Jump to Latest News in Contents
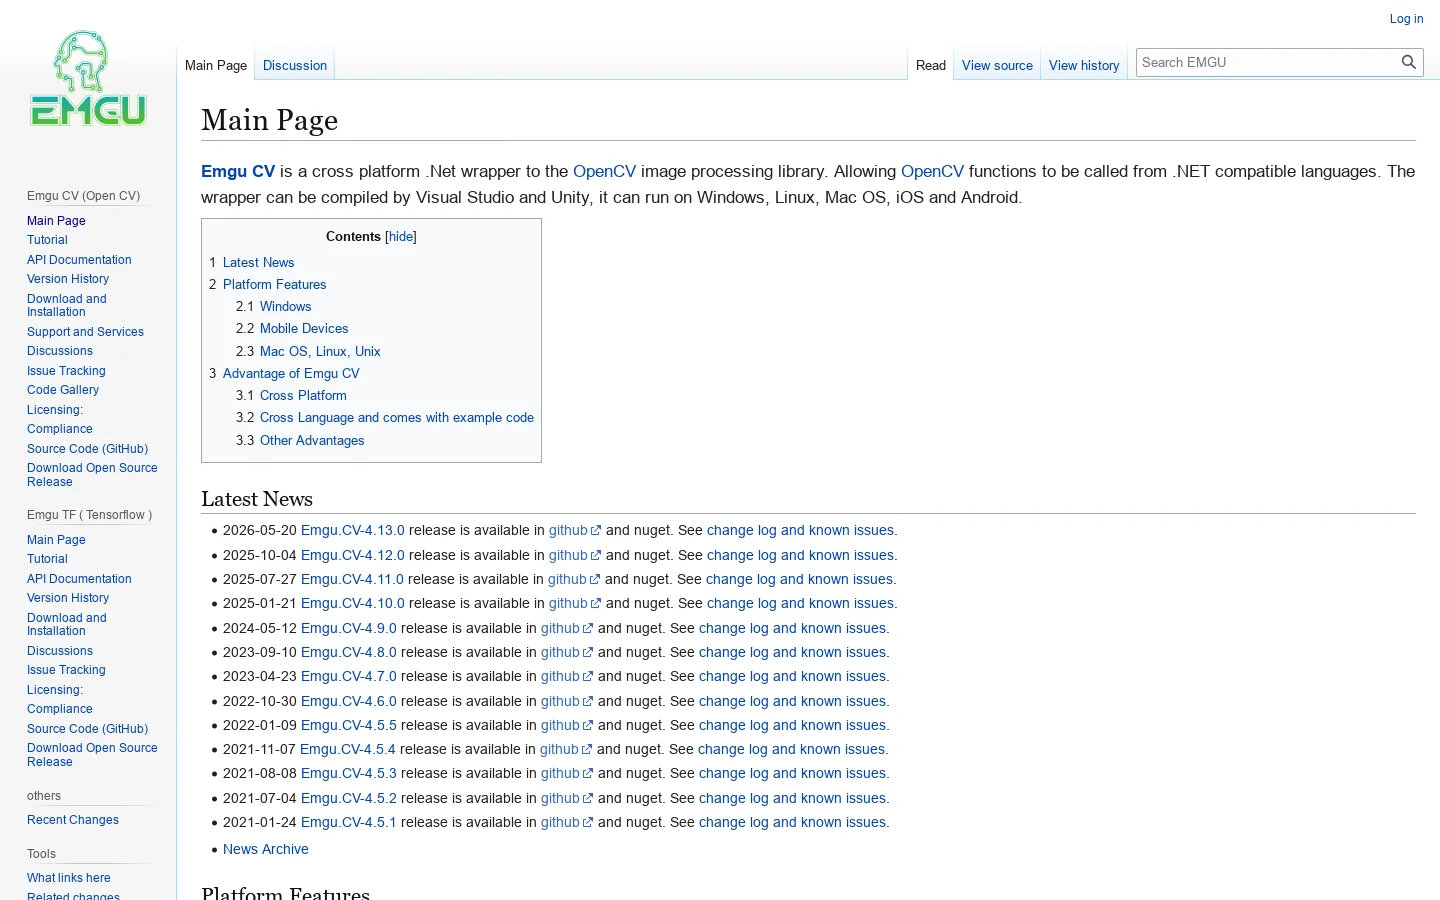This screenshot has height=900, width=1440. tap(252, 263)
